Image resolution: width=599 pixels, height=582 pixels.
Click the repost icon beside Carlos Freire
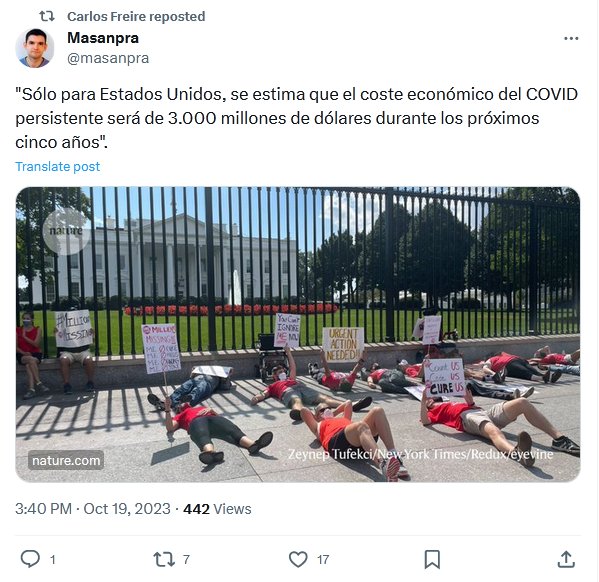(47, 16)
